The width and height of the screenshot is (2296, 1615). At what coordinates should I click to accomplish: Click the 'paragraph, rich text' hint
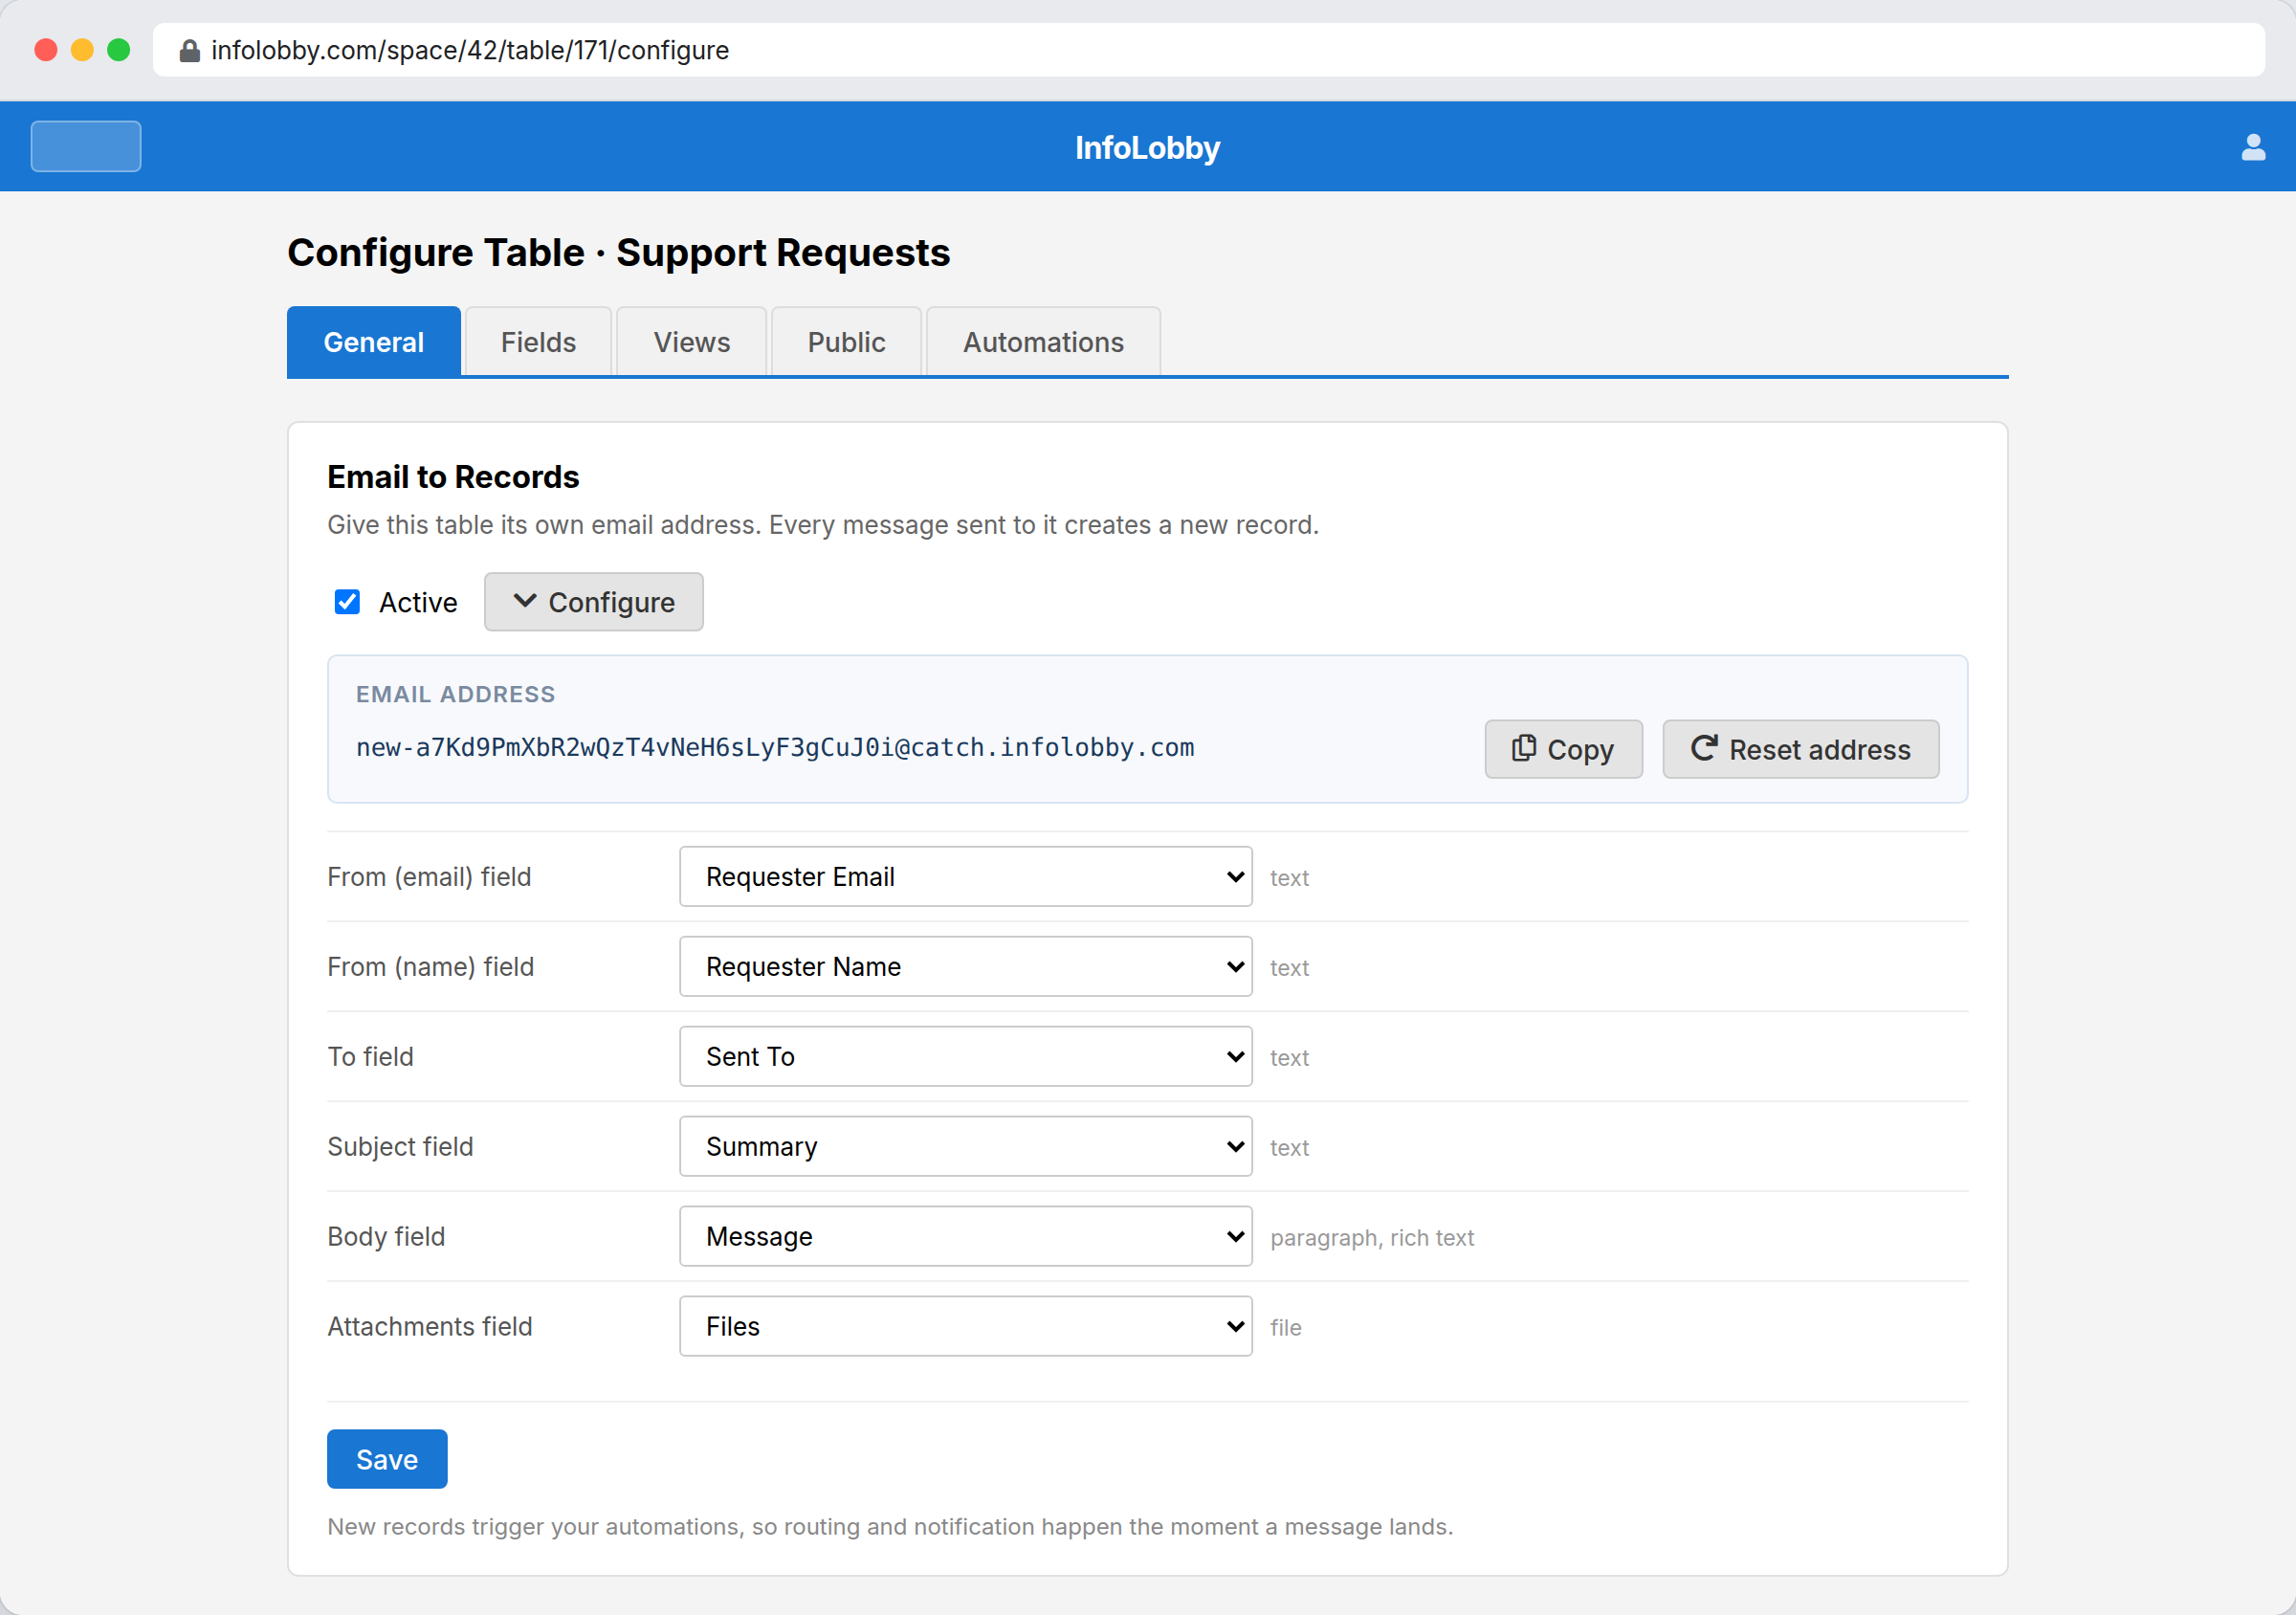click(1372, 1238)
